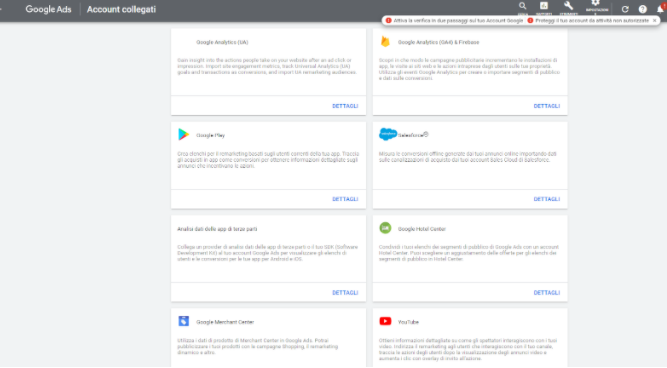Dismiss the security alert banner with X
This screenshot has width=667, height=368.
point(655,20)
